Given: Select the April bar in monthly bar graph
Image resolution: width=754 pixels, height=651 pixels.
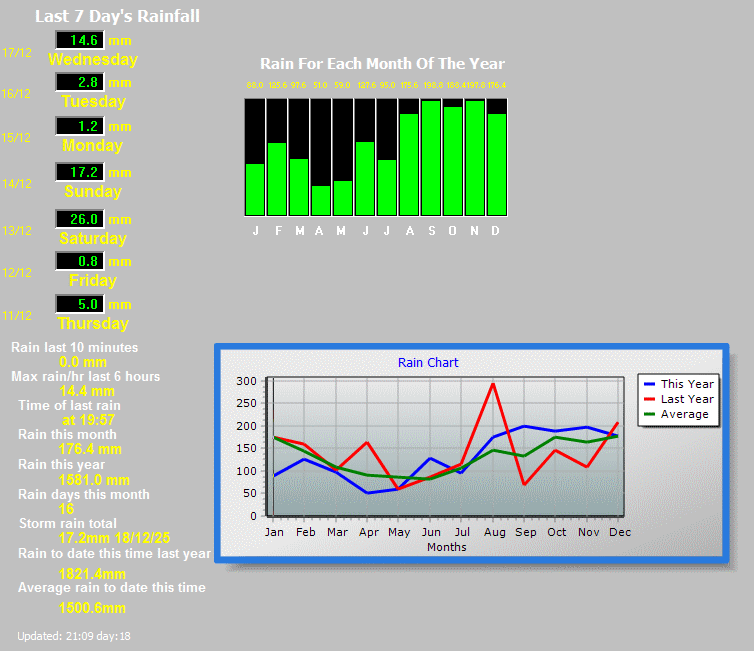Looking at the screenshot, I should [x=321, y=200].
